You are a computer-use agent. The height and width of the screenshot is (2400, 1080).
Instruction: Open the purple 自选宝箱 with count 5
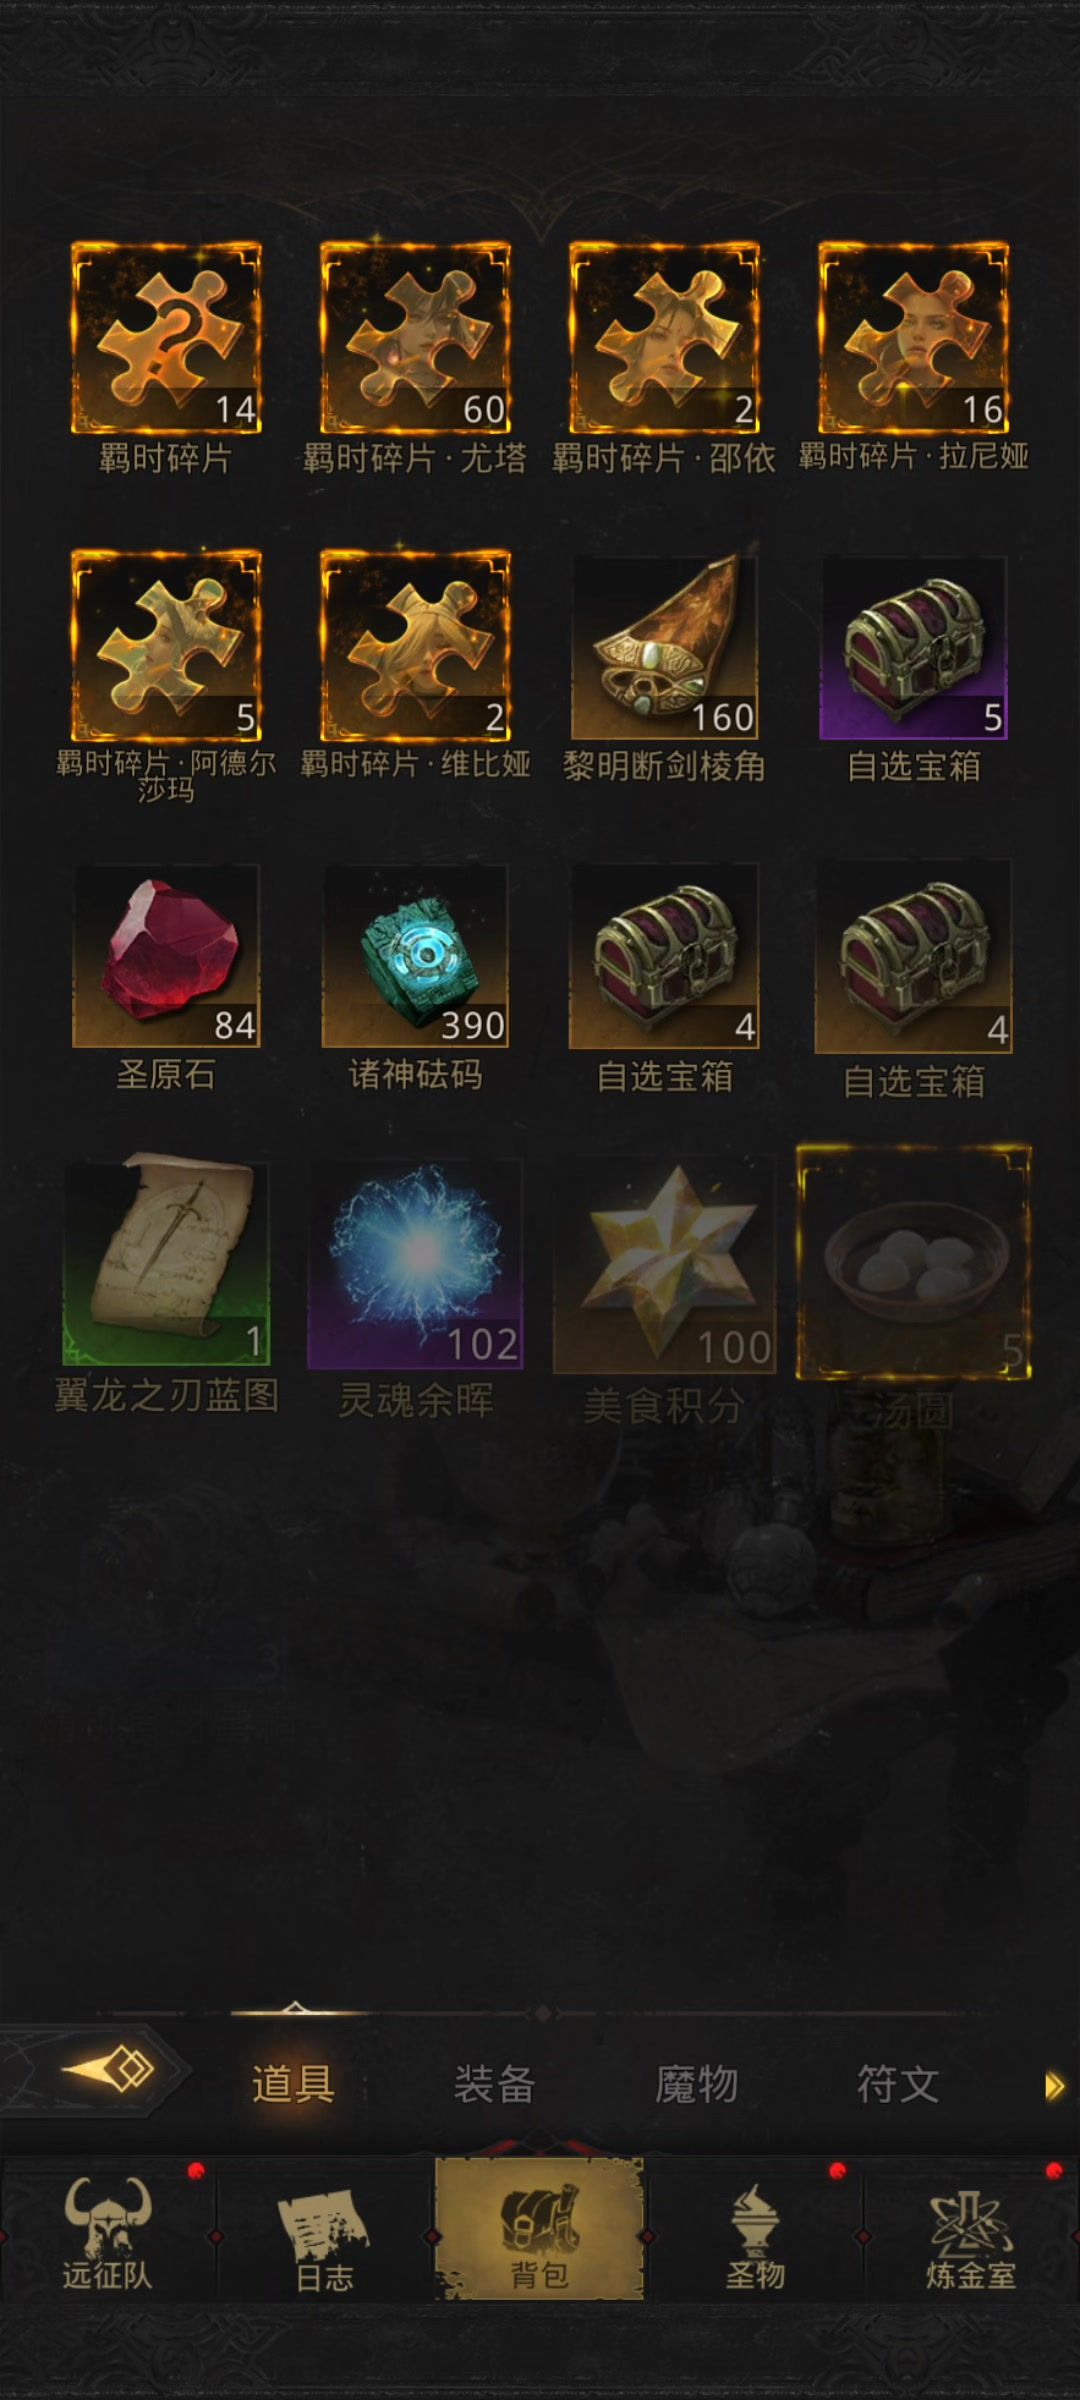coord(913,647)
